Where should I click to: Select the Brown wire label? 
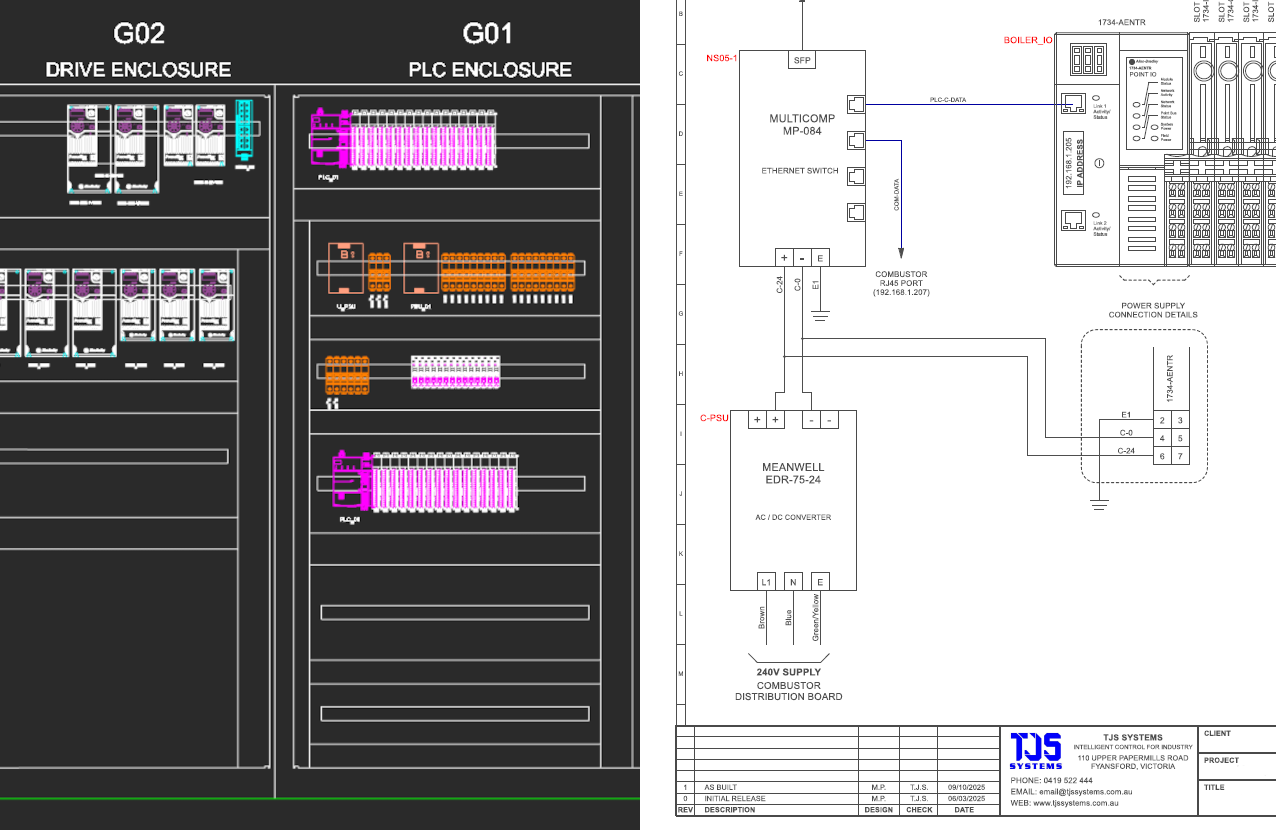pyautogui.click(x=763, y=616)
